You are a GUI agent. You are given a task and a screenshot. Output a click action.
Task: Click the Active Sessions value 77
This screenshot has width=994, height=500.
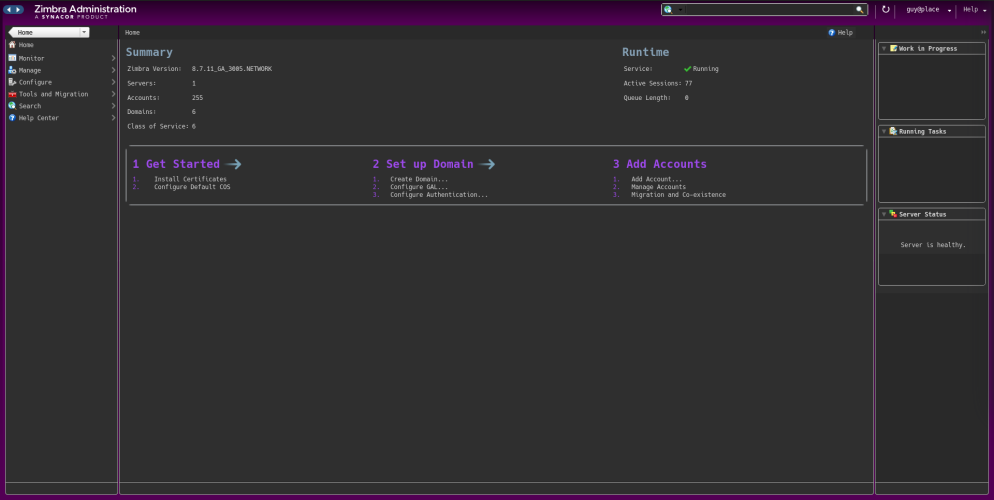tap(688, 83)
